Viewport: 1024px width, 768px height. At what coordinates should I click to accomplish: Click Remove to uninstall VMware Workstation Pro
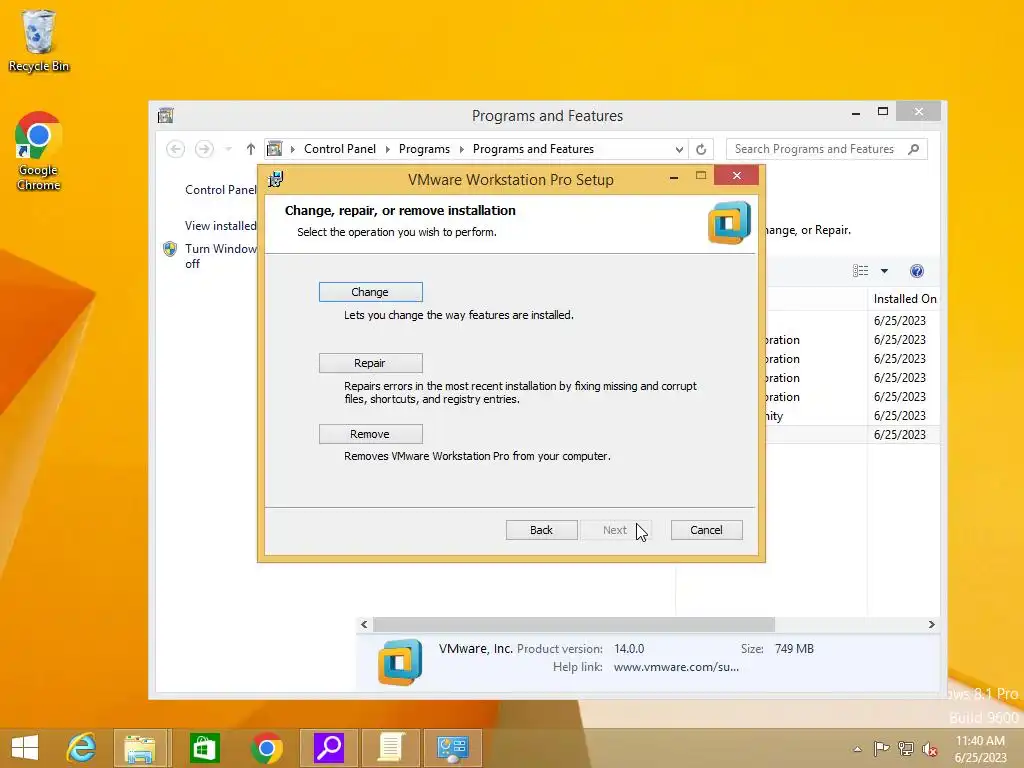[x=370, y=434]
